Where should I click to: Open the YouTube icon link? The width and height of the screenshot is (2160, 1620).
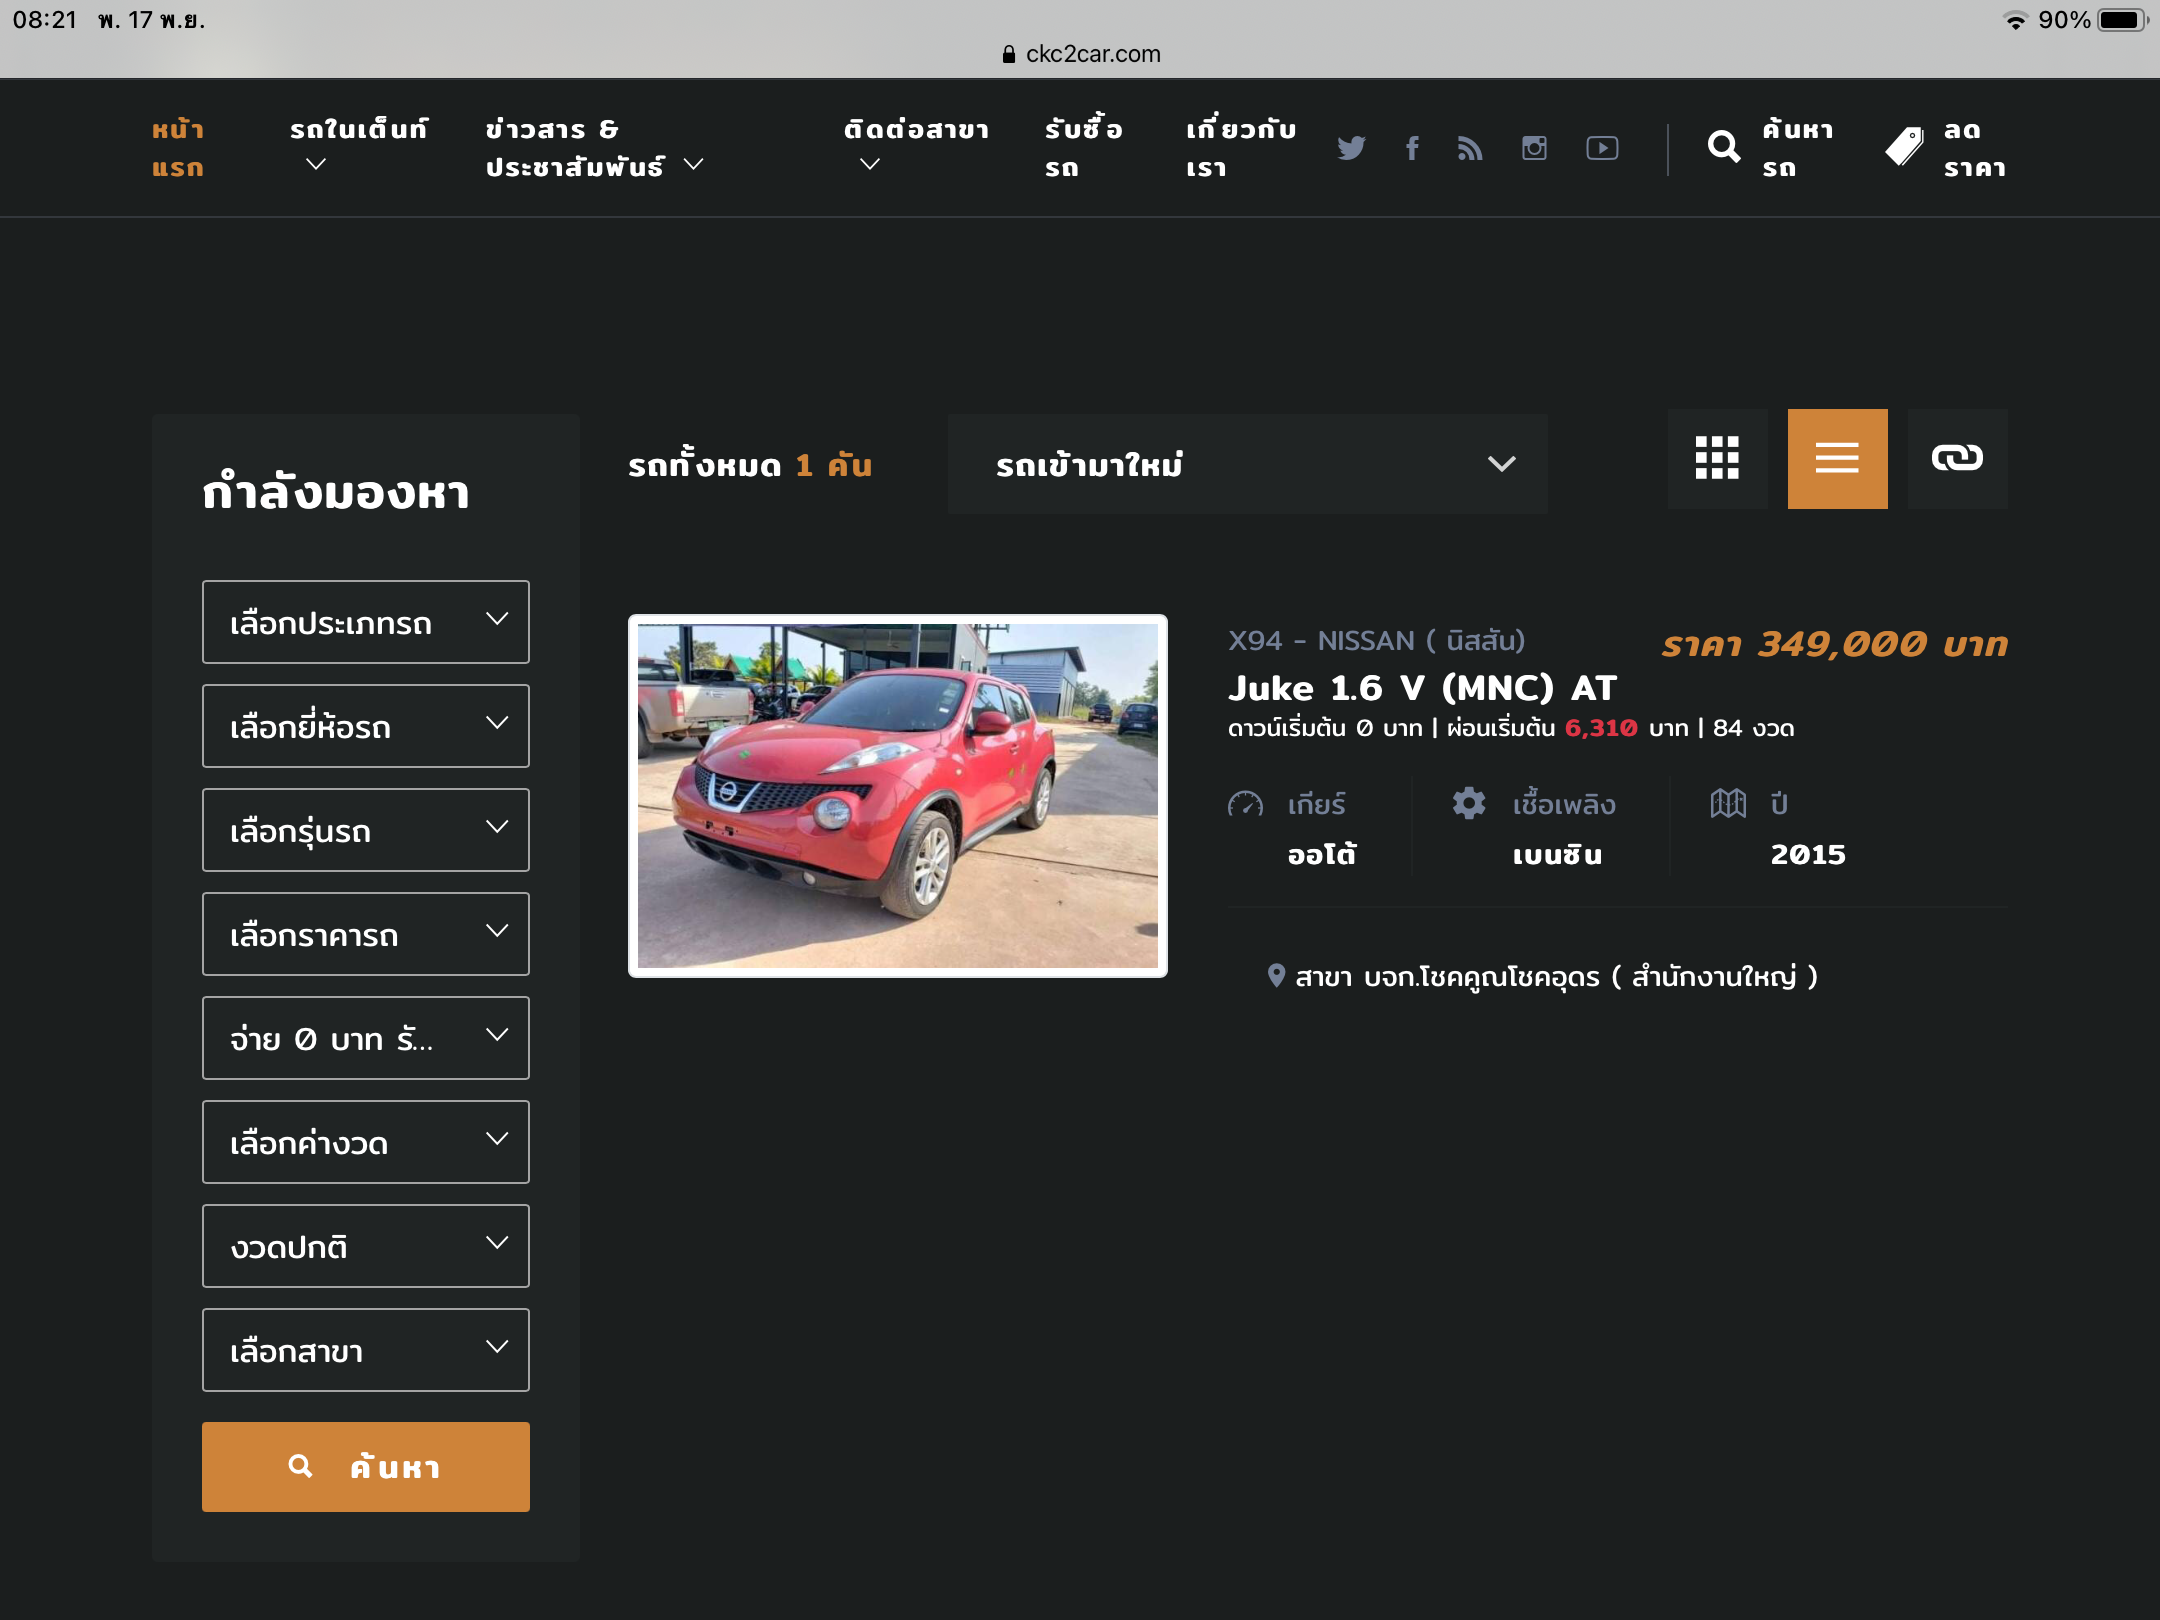[x=1602, y=148]
